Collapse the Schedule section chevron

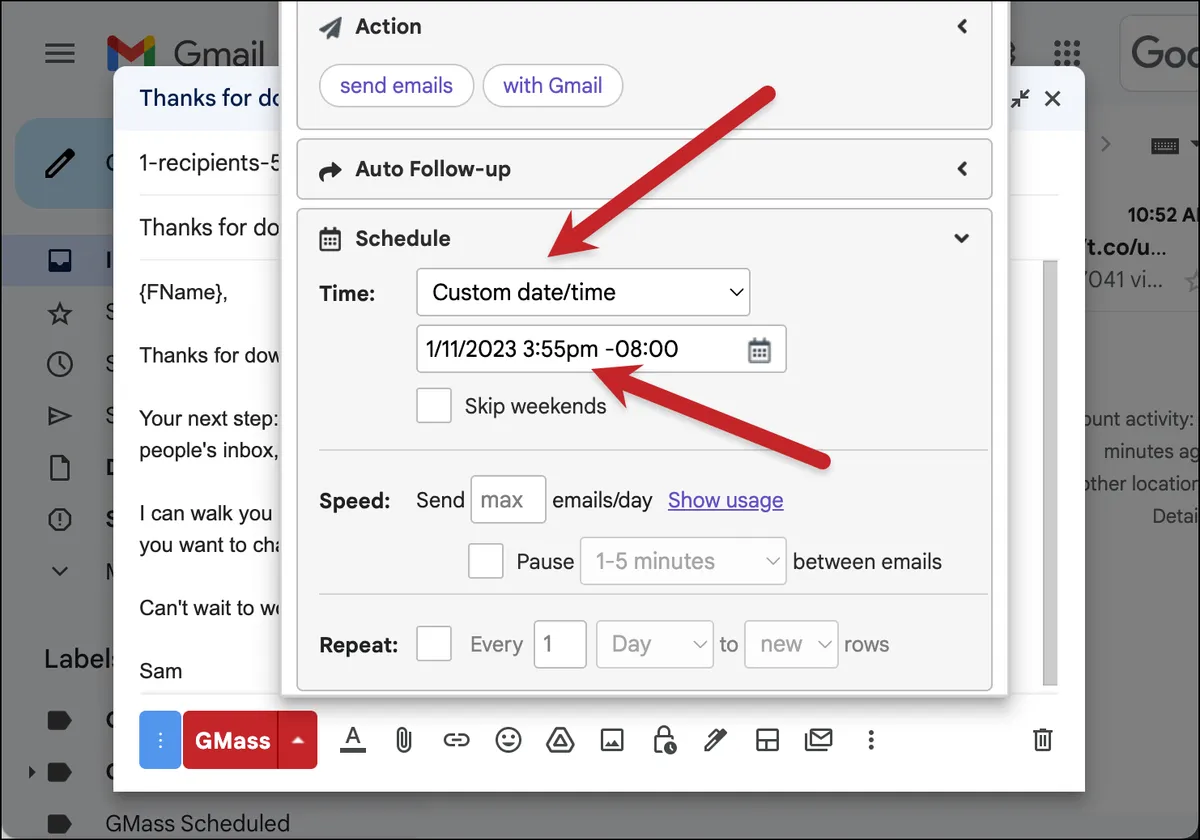click(962, 238)
